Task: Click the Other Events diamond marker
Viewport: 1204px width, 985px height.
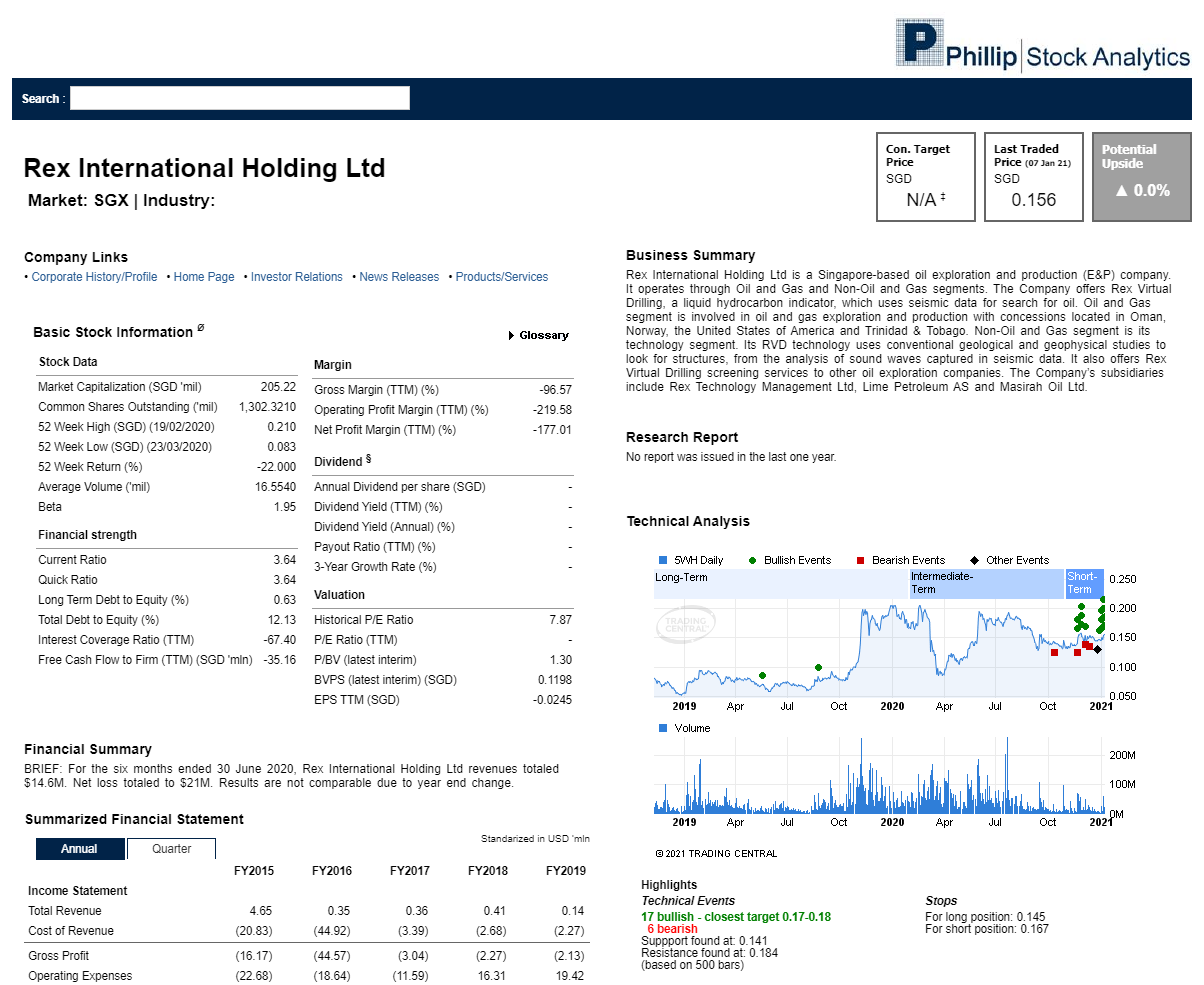Action: coord(1097,650)
